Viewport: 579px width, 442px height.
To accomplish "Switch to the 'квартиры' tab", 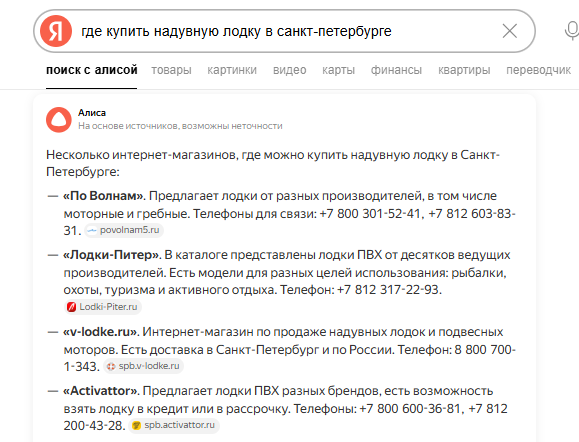I will pyautogui.click(x=464, y=70).
